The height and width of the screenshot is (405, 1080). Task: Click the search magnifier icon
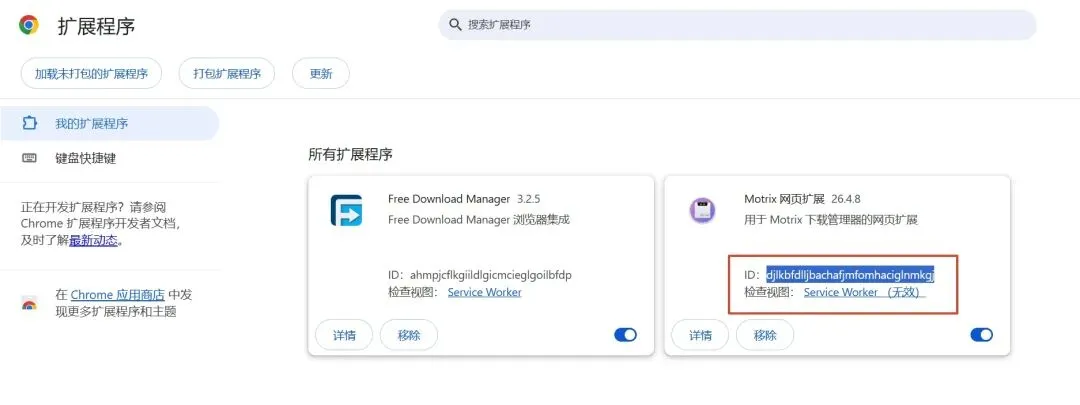455,25
